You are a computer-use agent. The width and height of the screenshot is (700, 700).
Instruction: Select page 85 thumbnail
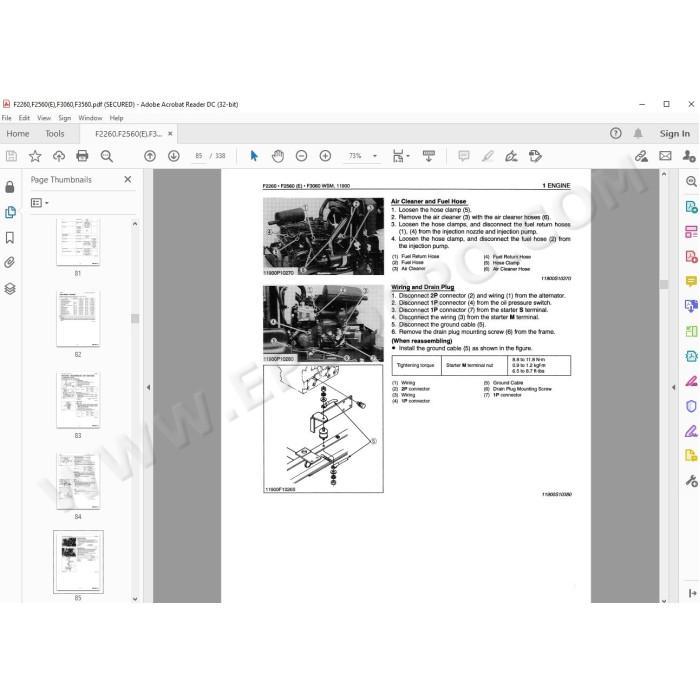(x=78, y=562)
